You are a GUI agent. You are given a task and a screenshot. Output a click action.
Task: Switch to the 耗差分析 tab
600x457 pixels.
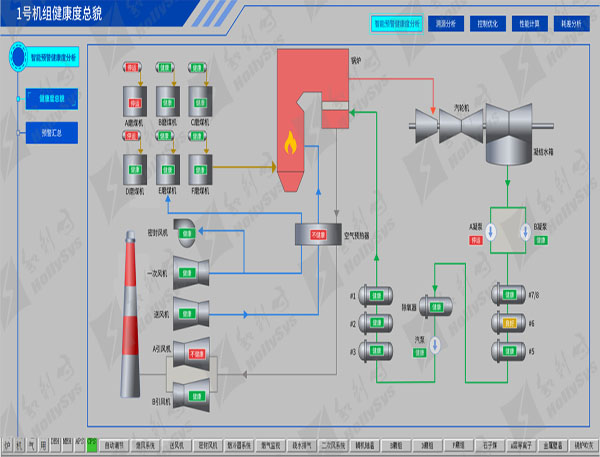572,24
